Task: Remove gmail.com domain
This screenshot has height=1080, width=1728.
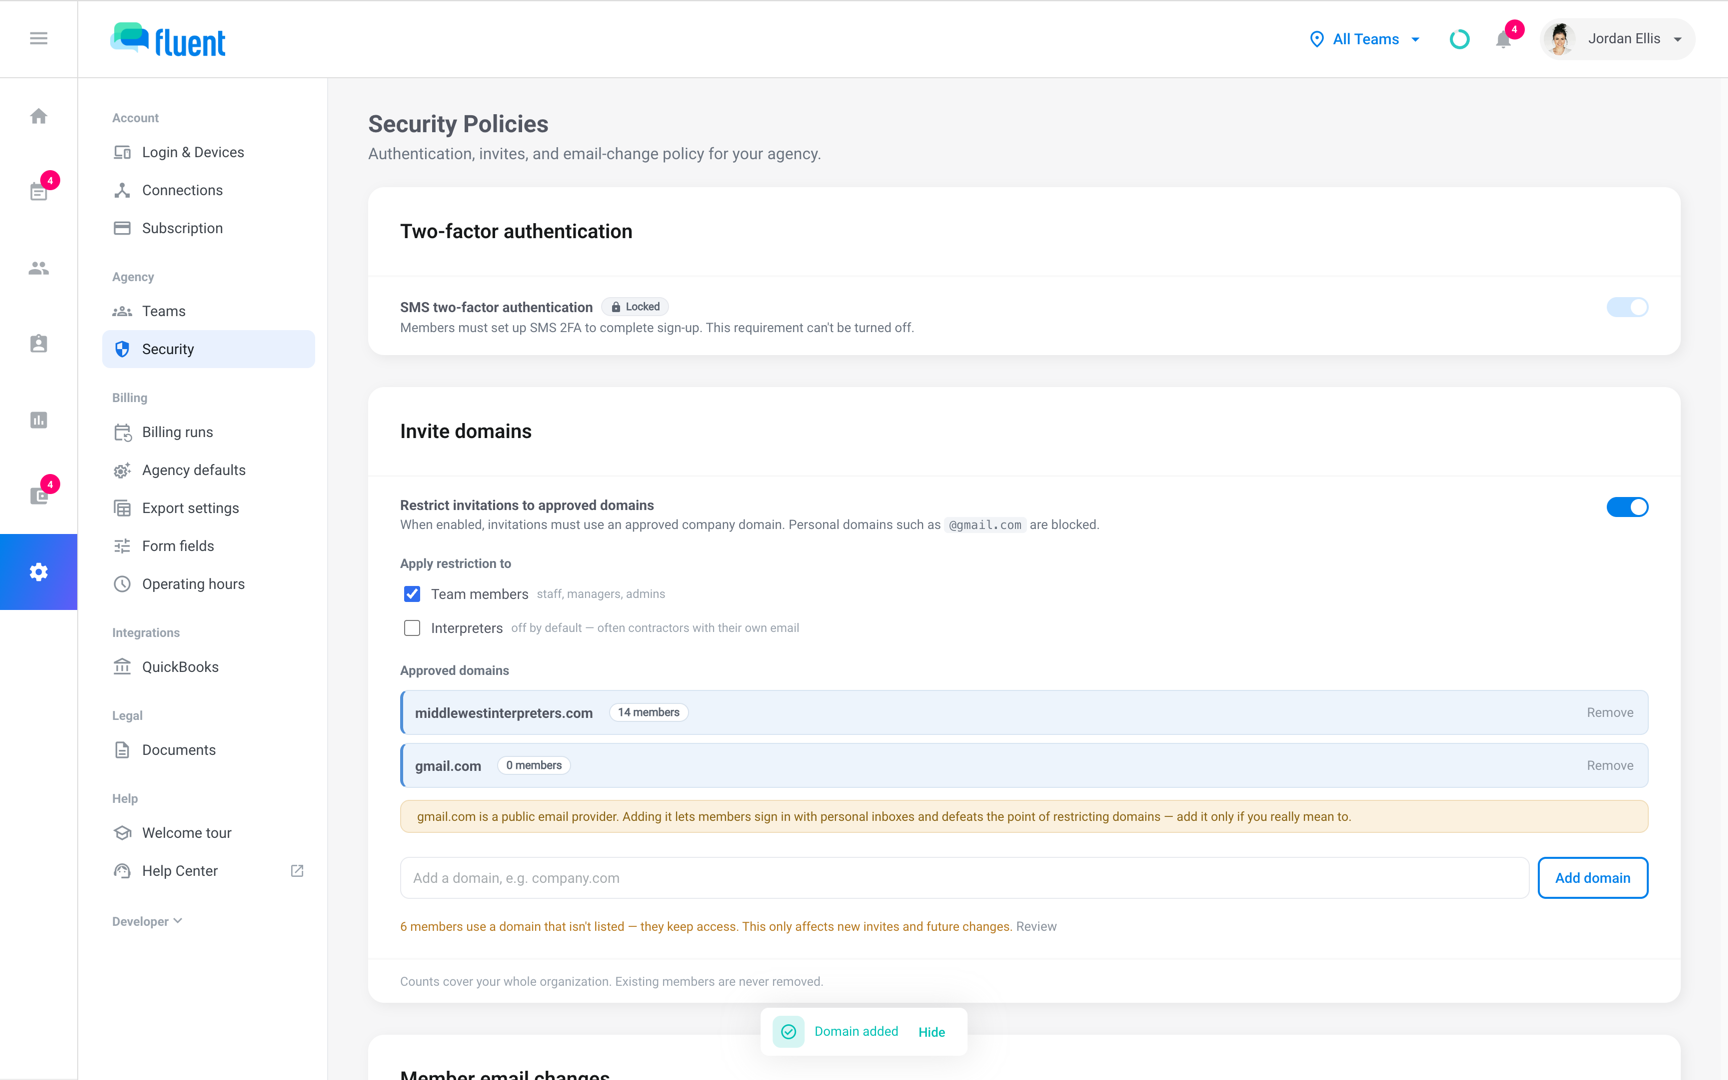Action: point(1609,766)
